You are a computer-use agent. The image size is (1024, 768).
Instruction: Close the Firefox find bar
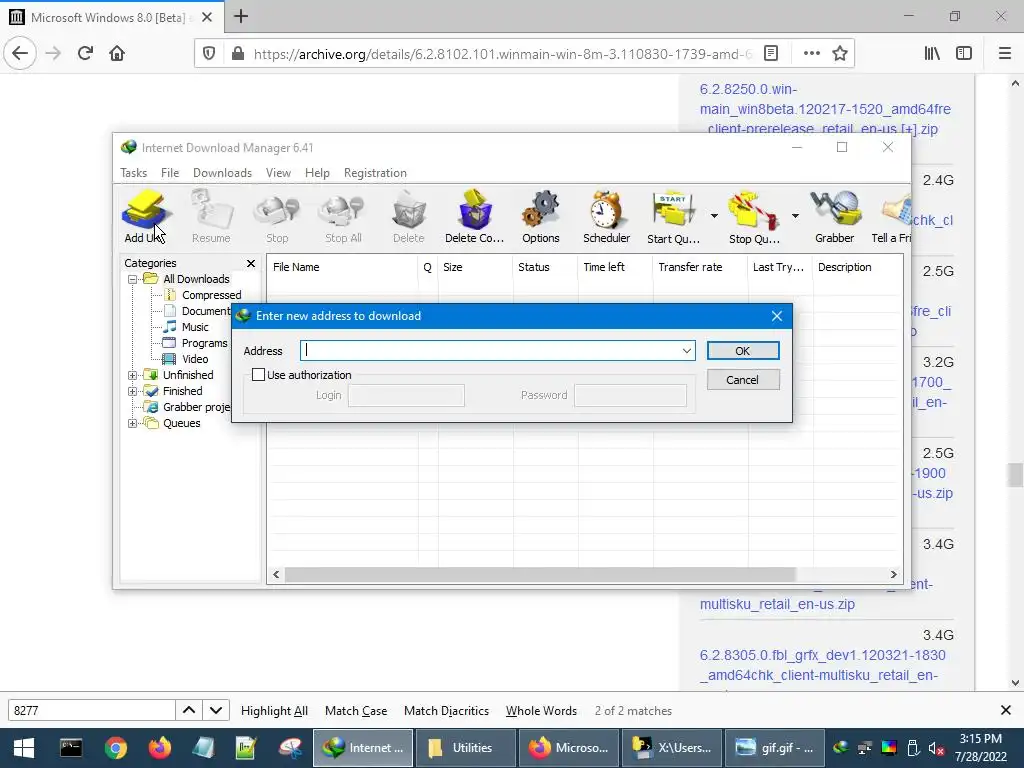[x=1006, y=710]
